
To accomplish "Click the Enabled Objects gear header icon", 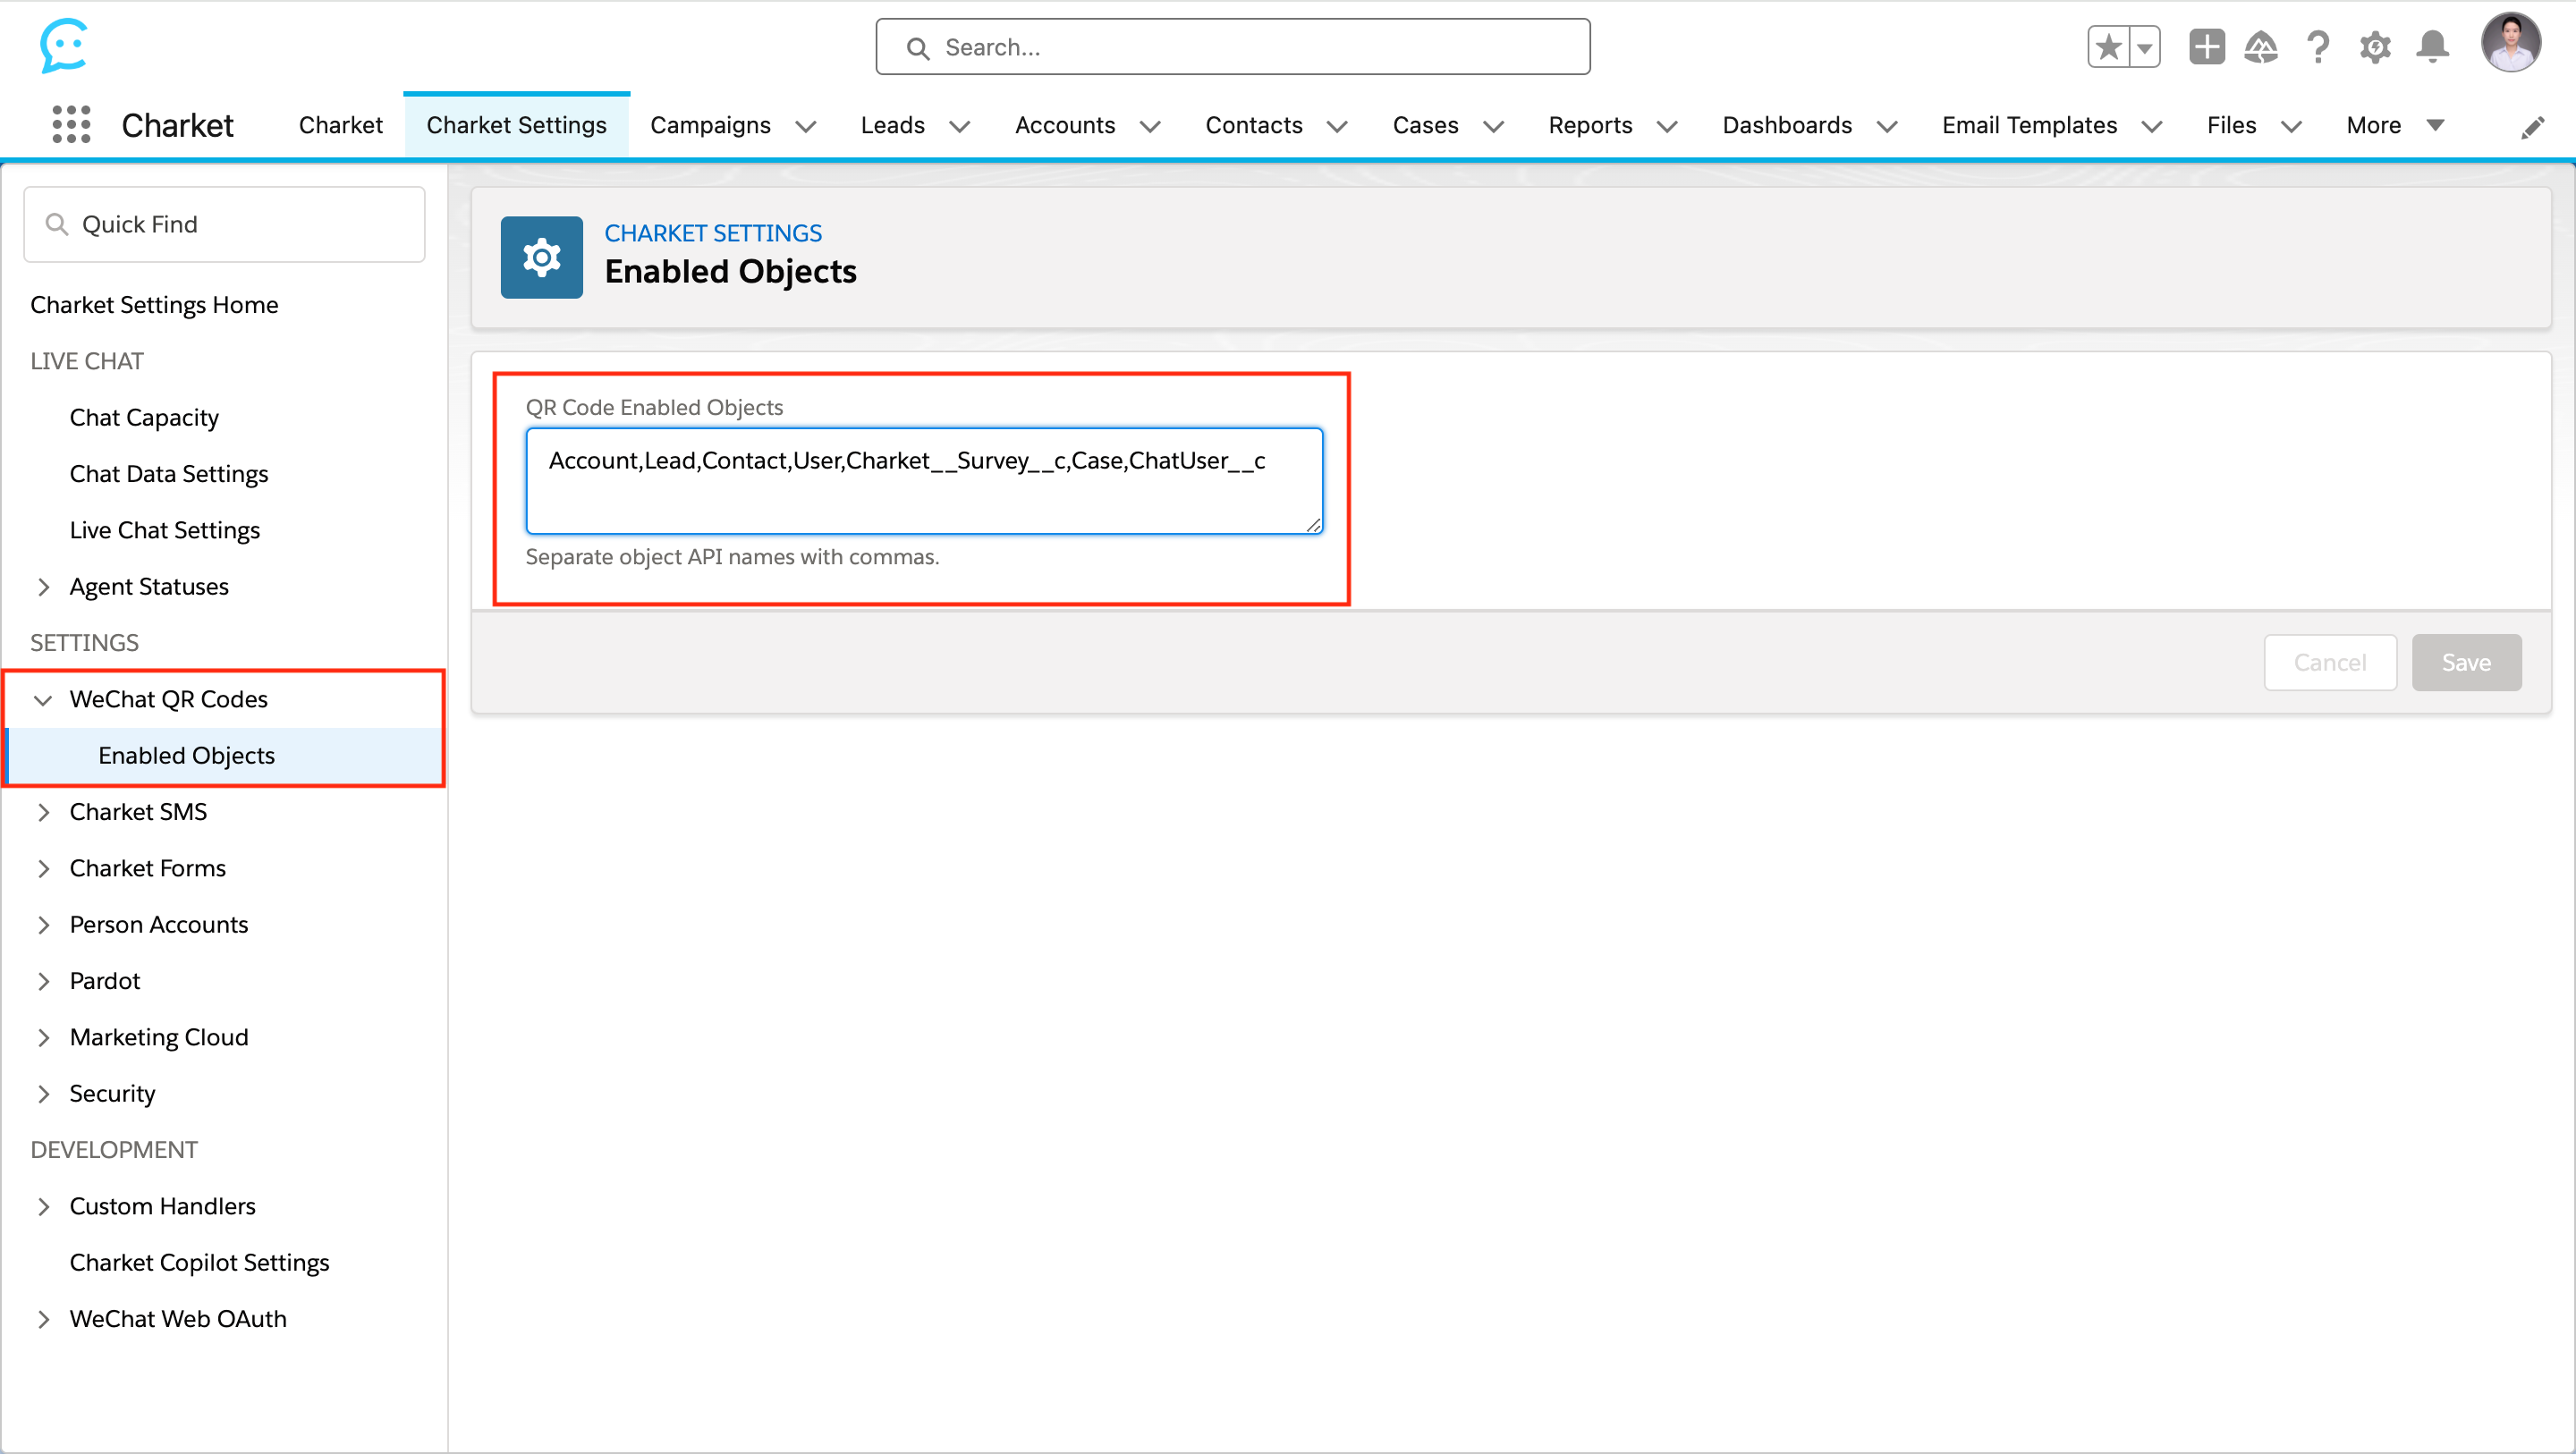I will [x=542, y=257].
